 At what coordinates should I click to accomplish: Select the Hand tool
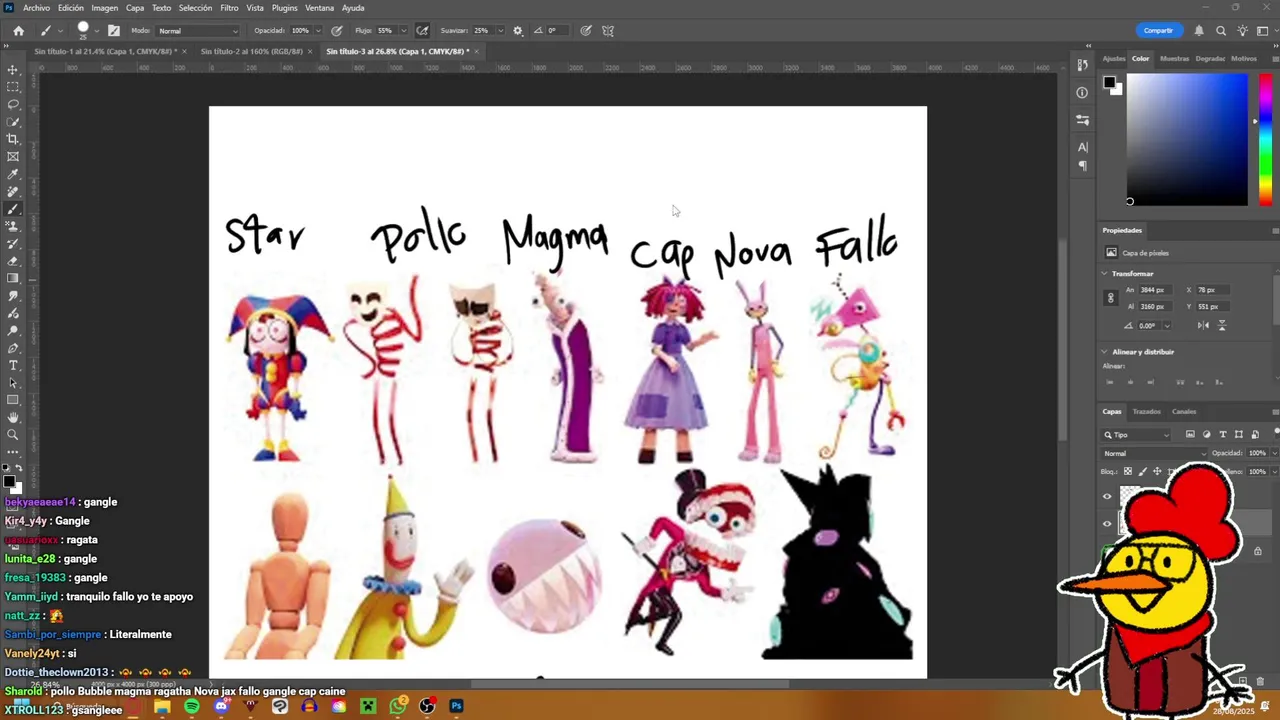(x=13, y=417)
